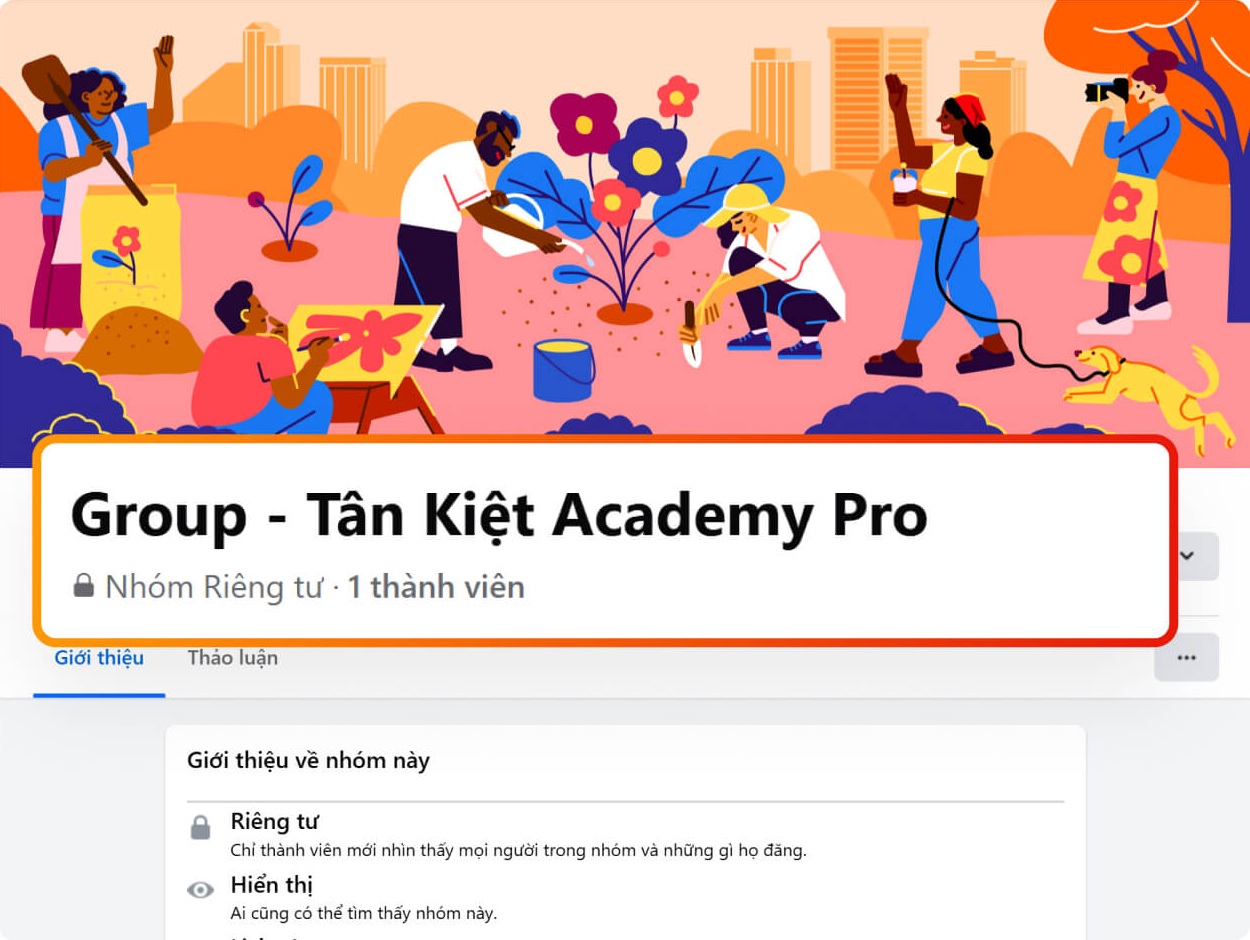Screen dimensions: 1250x940
Task: Click the yellow hat of the crouching gardener
Action: coord(743,206)
